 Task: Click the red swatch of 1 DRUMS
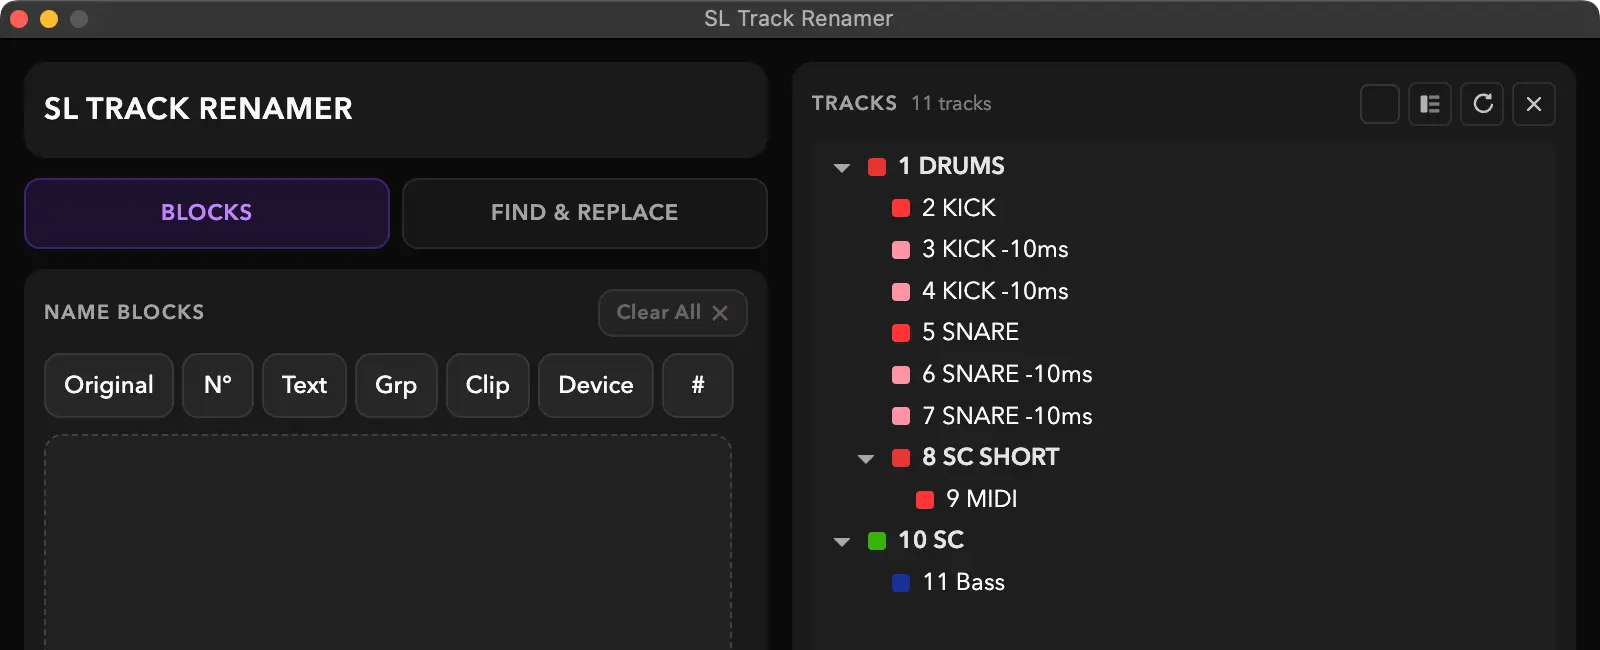(x=877, y=167)
